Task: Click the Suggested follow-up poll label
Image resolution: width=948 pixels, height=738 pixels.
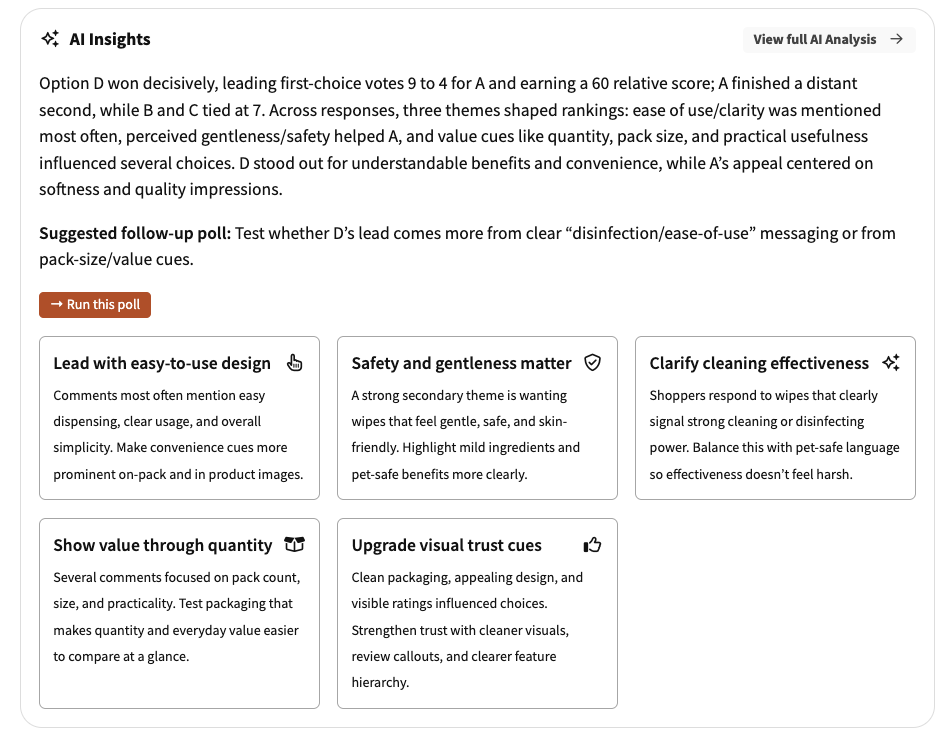Action: [135, 233]
